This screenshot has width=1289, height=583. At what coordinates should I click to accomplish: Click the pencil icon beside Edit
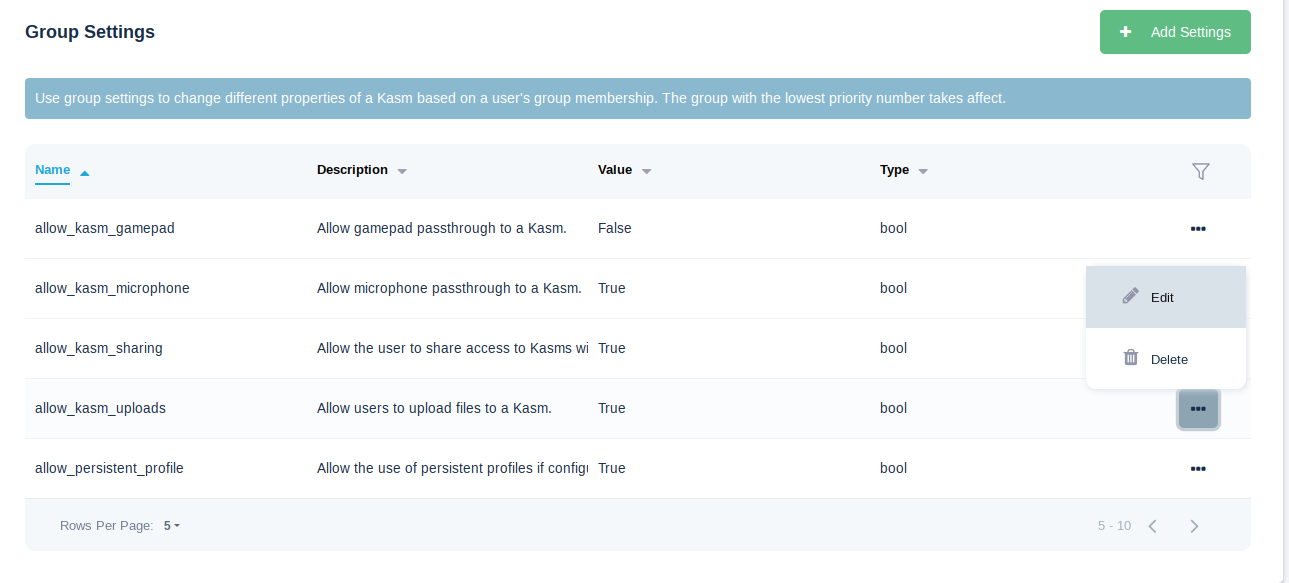pyautogui.click(x=1130, y=296)
